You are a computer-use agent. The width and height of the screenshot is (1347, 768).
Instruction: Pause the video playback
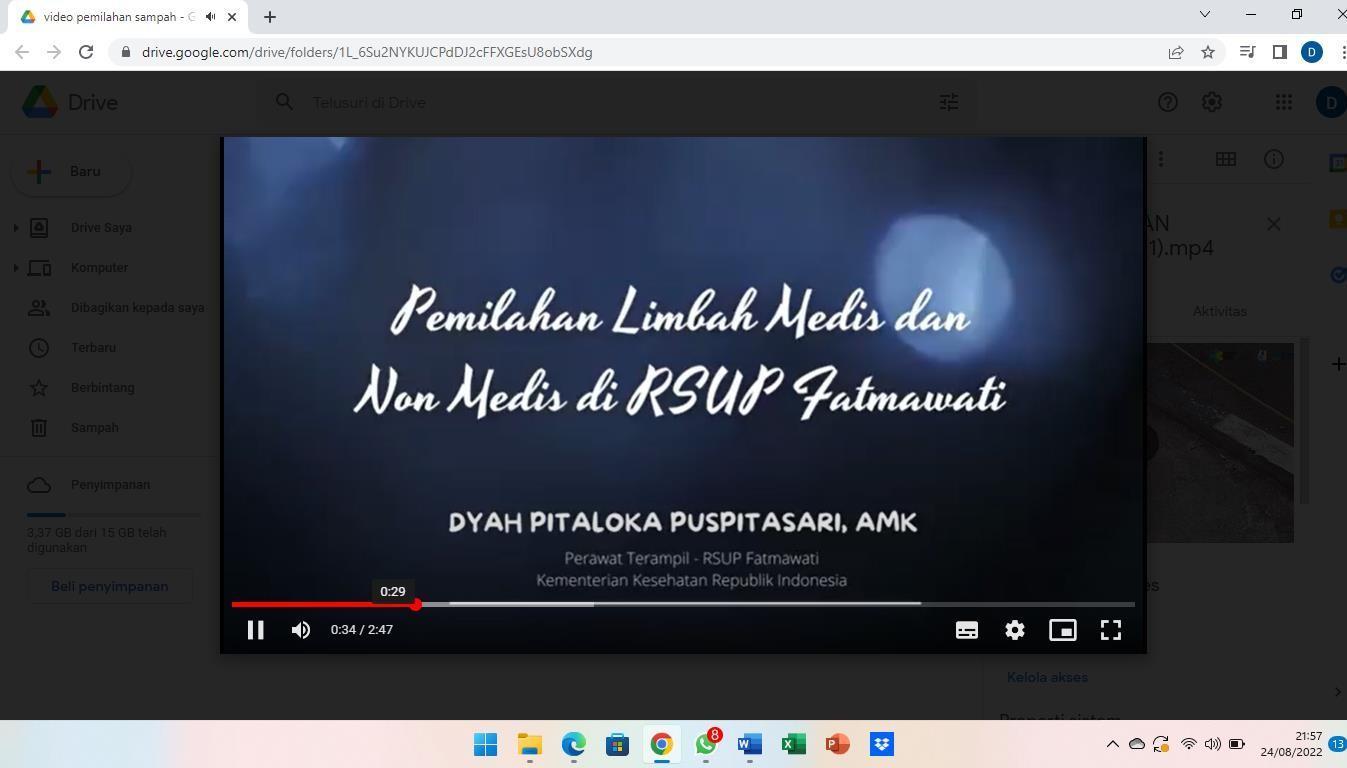coord(255,630)
